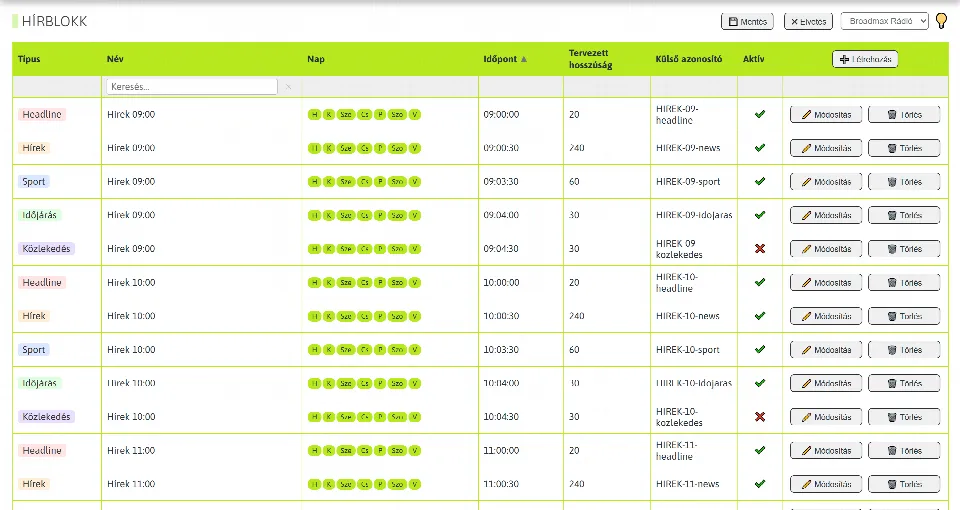Click the Sport type badge of the 09:03:30 row
This screenshot has width=960, height=510.
click(x=34, y=181)
